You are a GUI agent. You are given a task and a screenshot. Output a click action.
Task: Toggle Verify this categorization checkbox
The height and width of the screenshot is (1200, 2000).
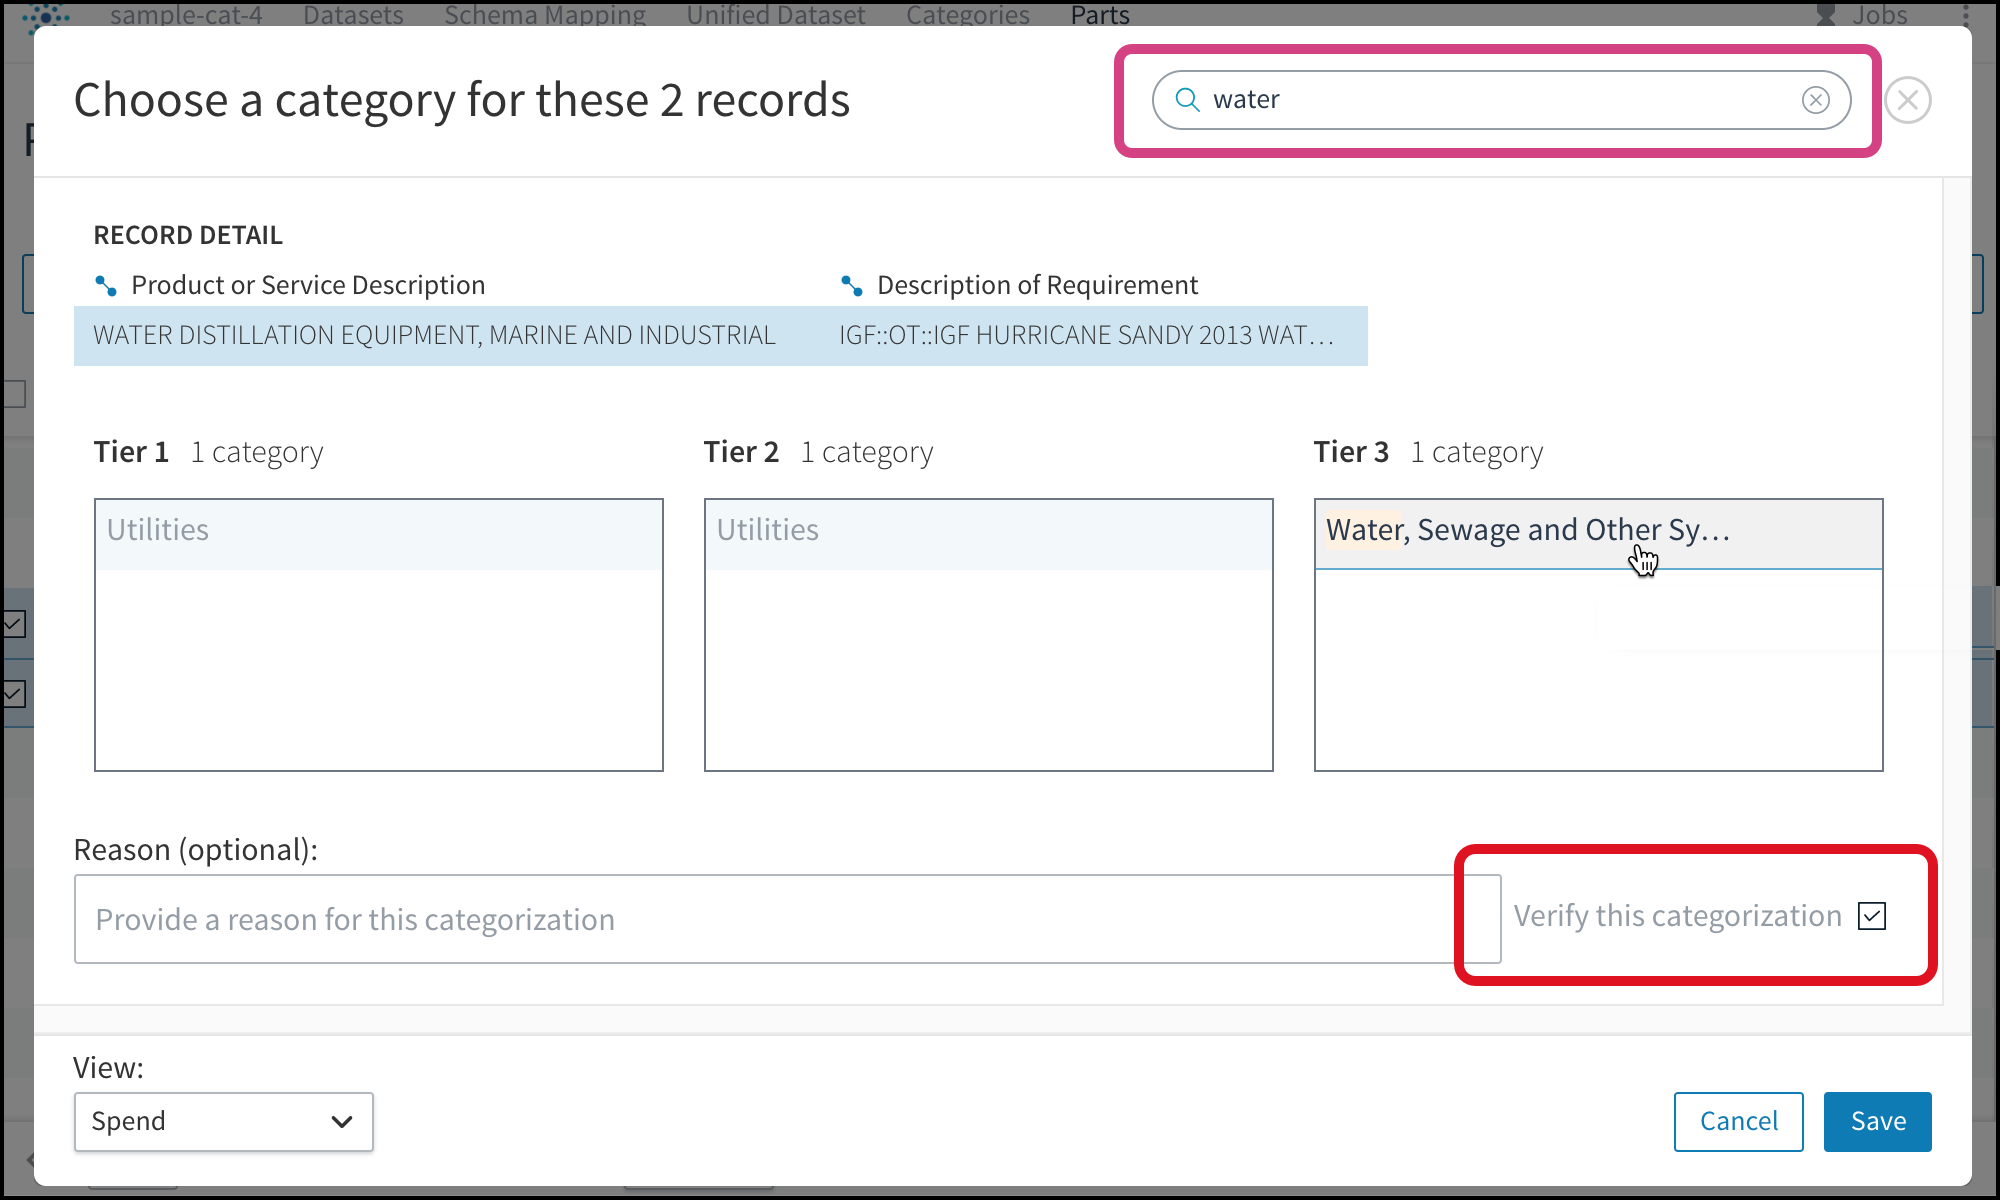pos(1871,916)
